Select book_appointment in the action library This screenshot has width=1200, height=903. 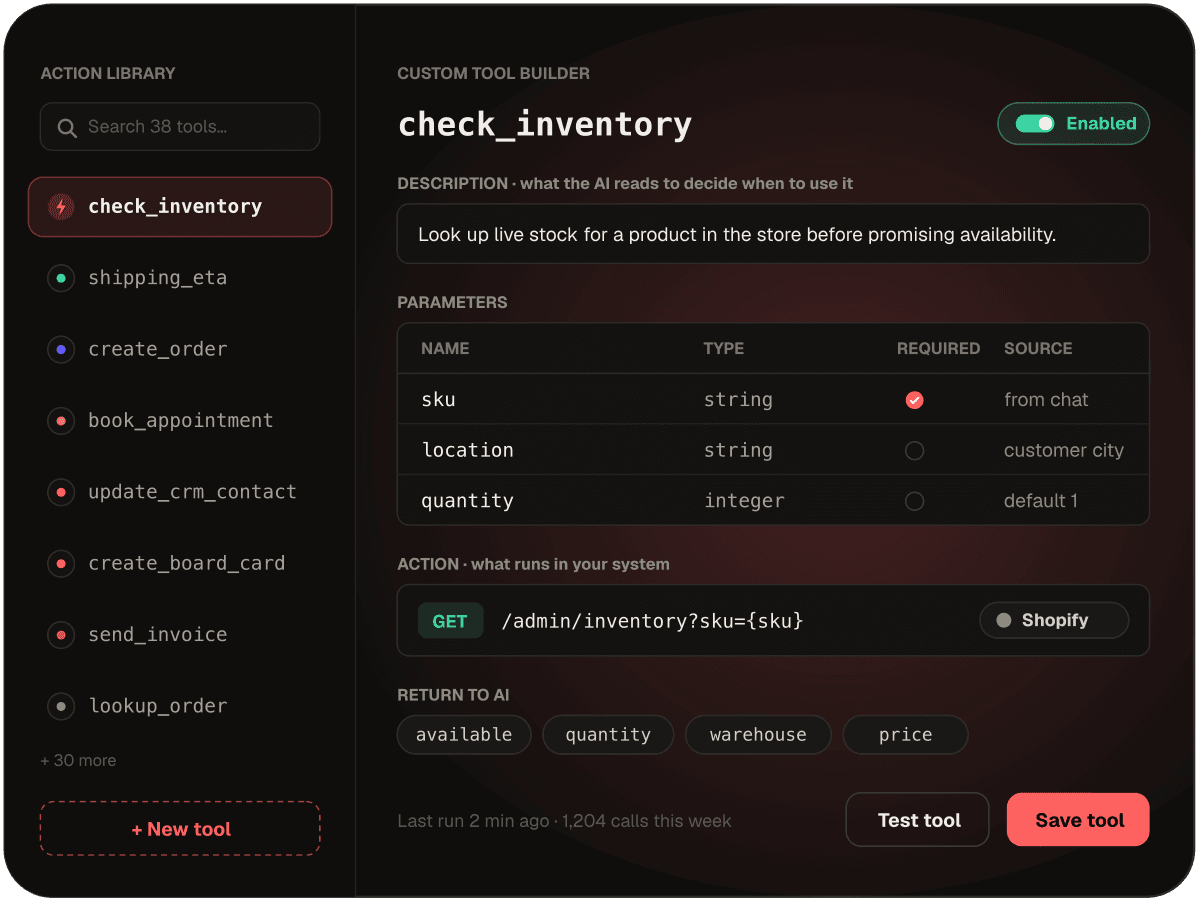180,421
